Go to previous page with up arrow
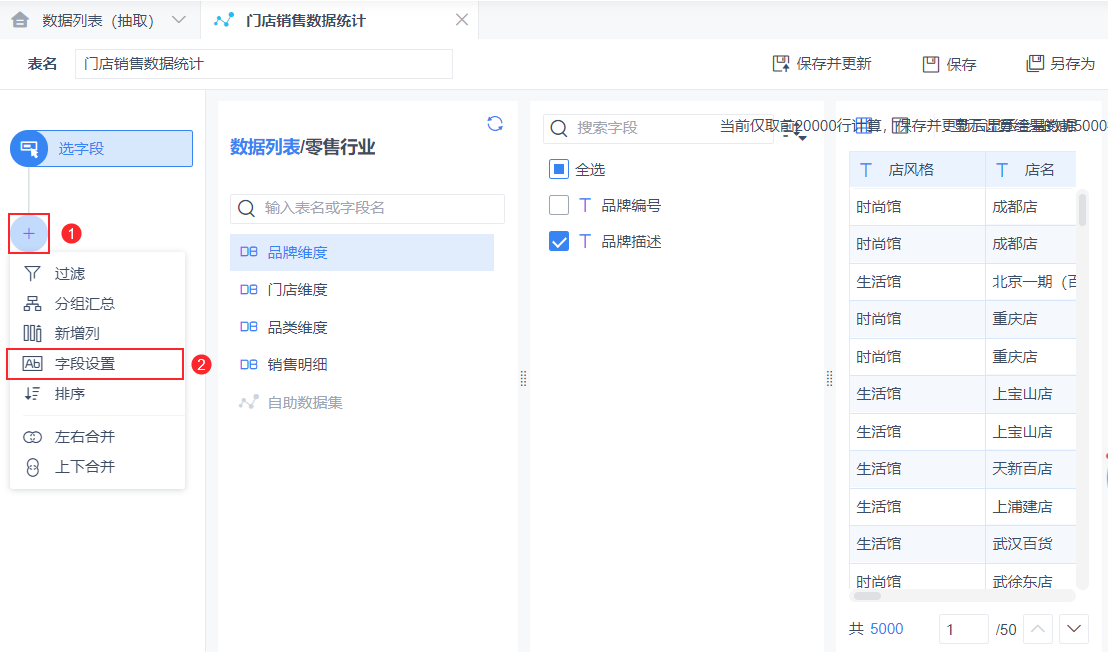The image size is (1108, 652). point(1037,629)
